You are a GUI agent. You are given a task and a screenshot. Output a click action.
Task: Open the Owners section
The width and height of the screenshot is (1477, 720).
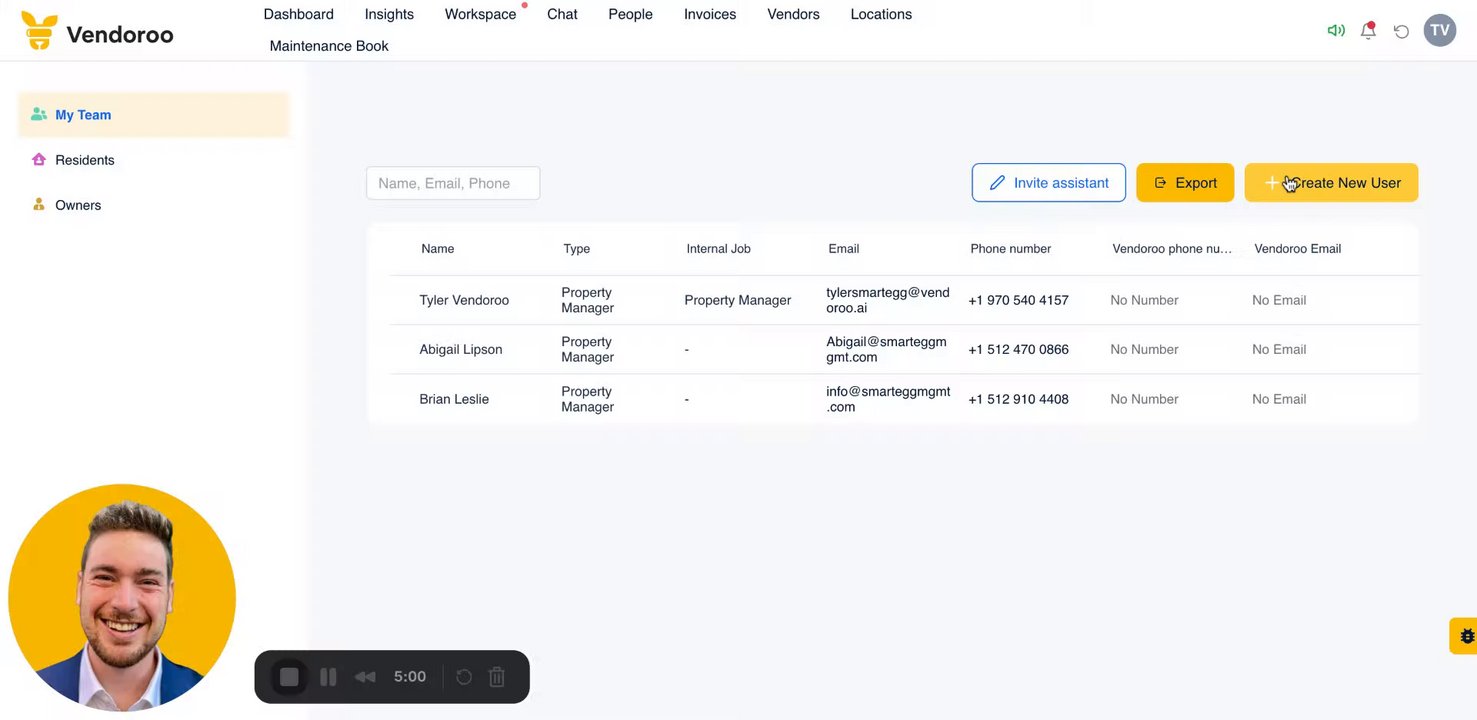78,205
